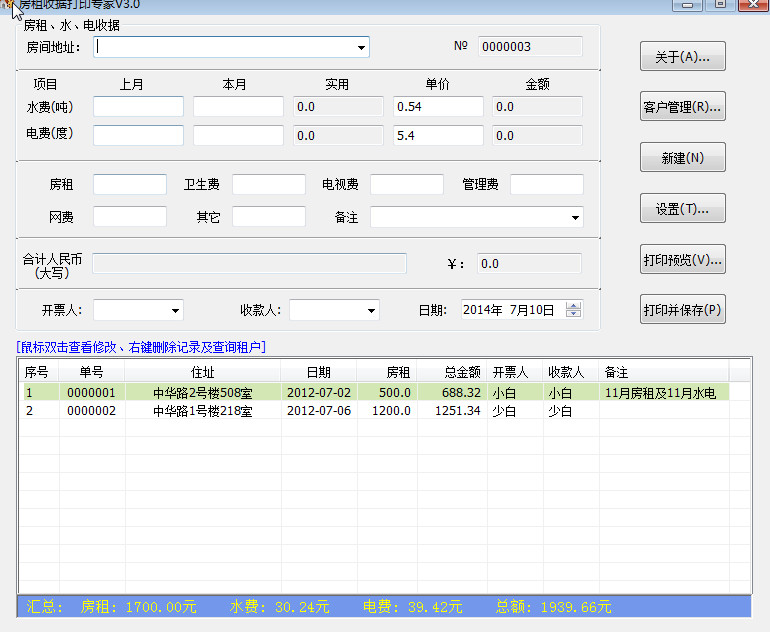Click the 开票人 column header
This screenshot has width=770, height=632.
click(x=515, y=372)
